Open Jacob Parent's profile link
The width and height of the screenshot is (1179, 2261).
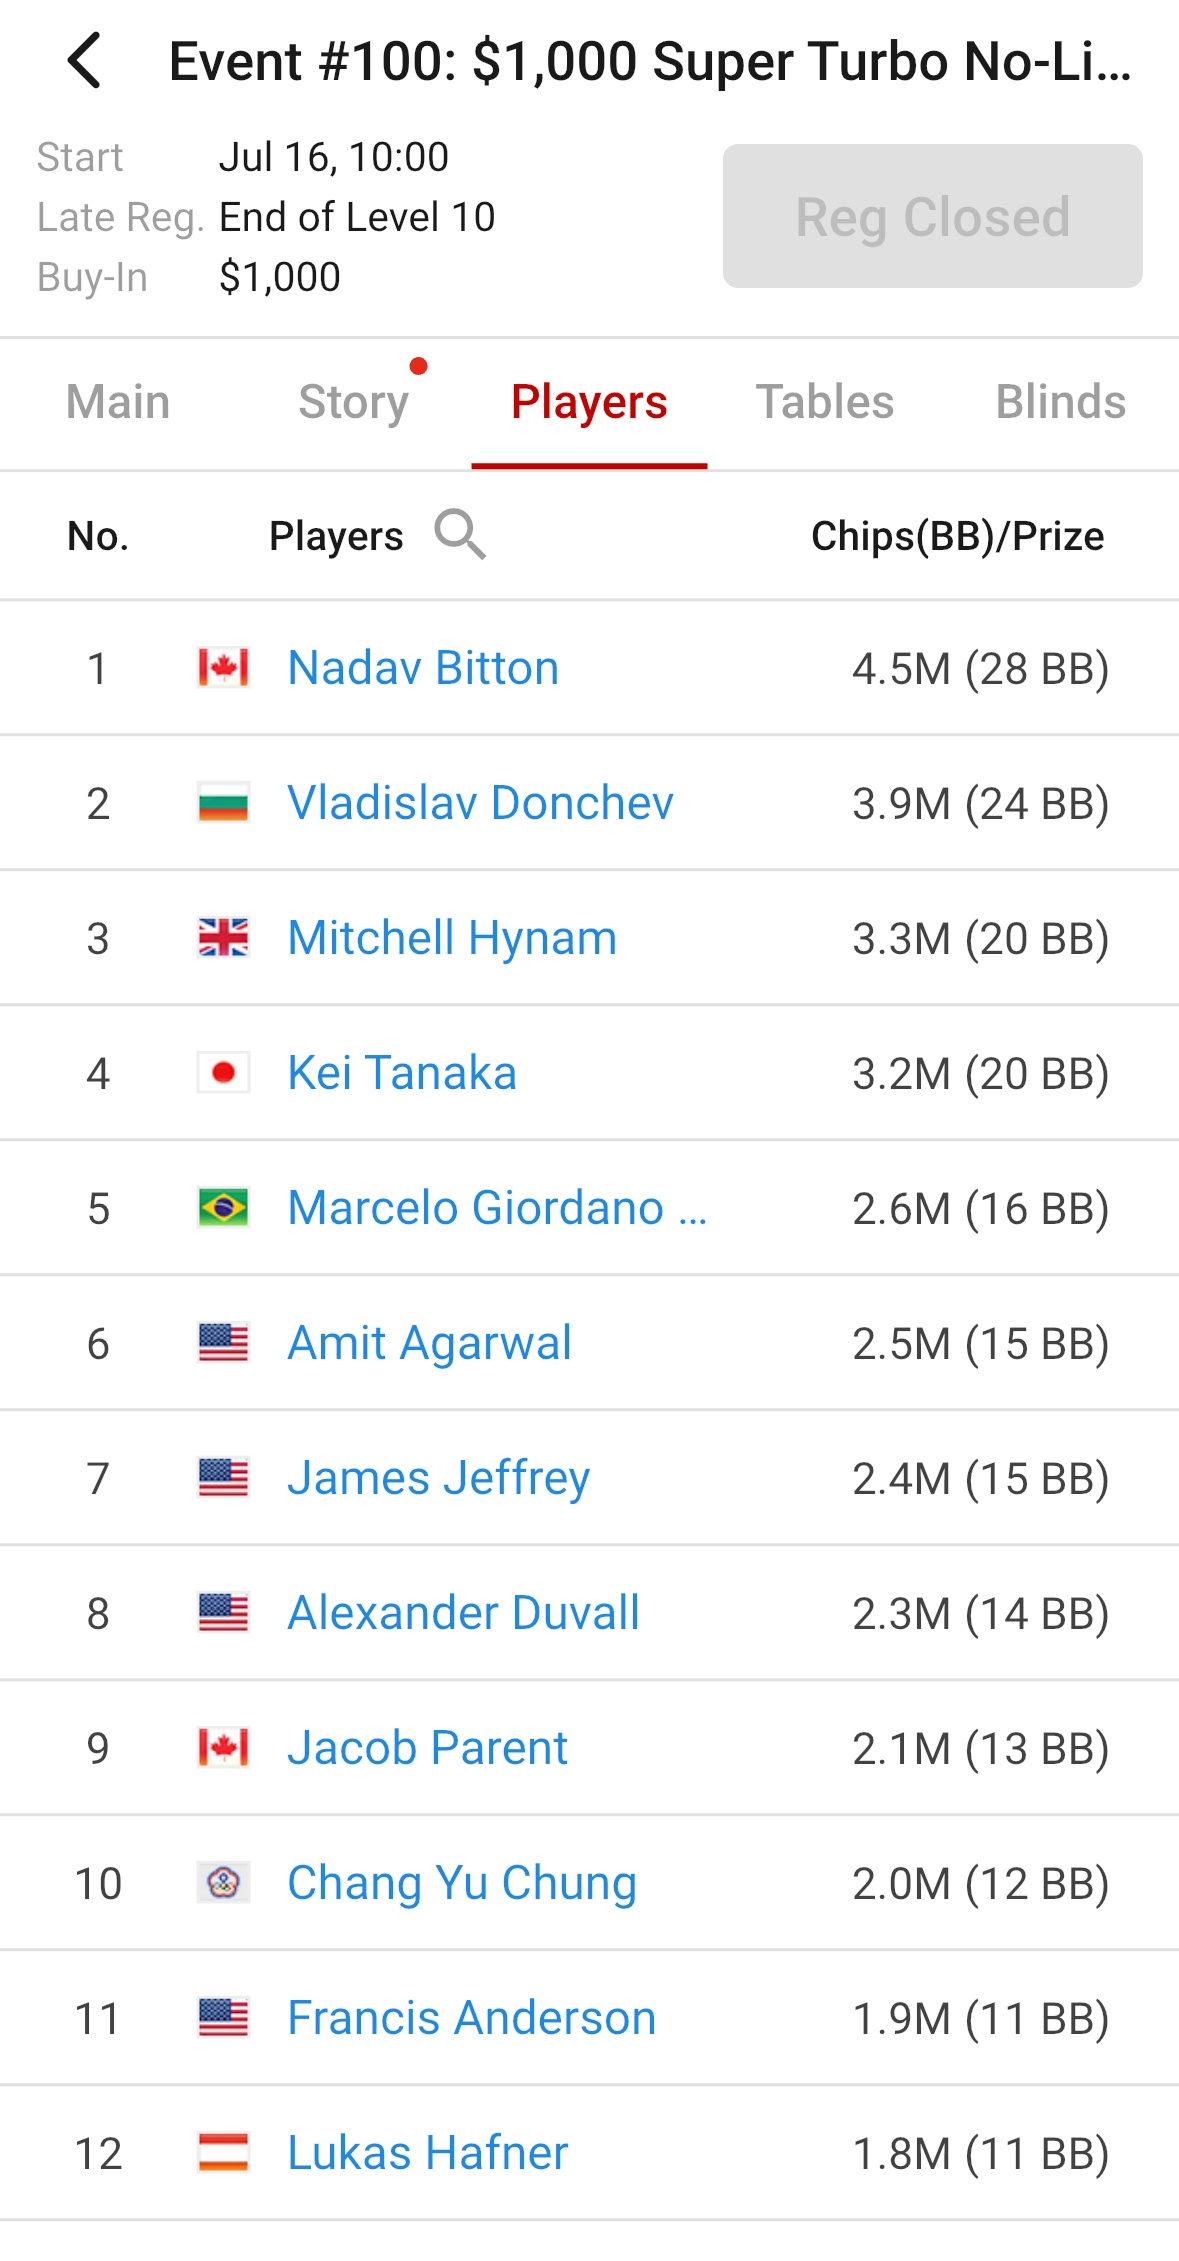(427, 1748)
